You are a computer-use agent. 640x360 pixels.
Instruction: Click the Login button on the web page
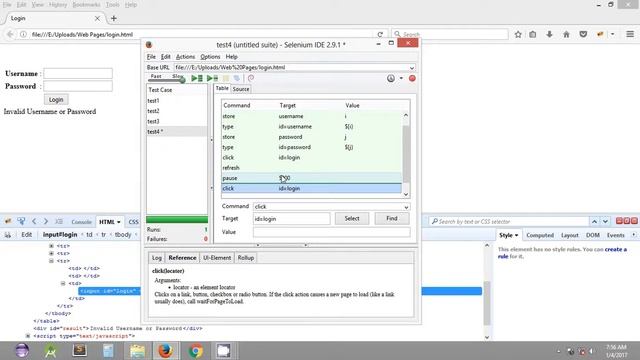click(x=56, y=100)
